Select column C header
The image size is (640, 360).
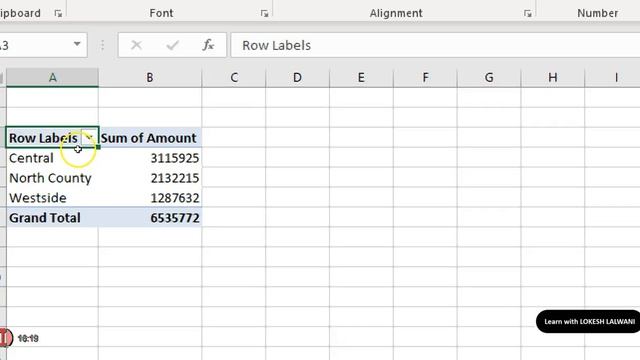234,78
